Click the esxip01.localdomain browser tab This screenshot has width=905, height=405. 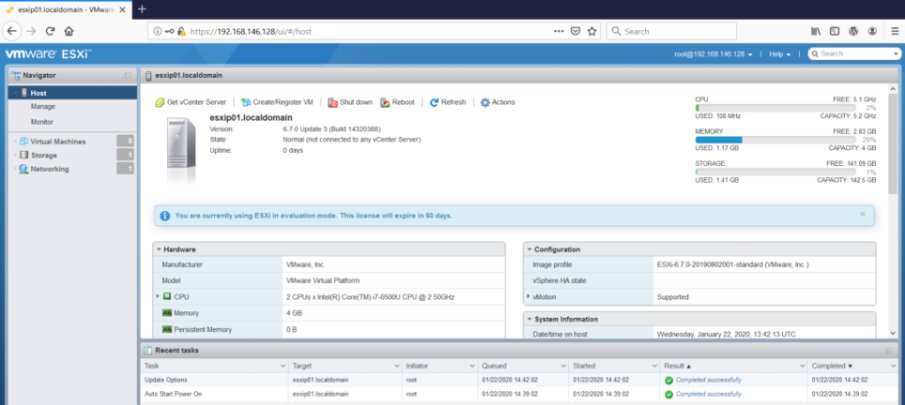tap(65, 9)
